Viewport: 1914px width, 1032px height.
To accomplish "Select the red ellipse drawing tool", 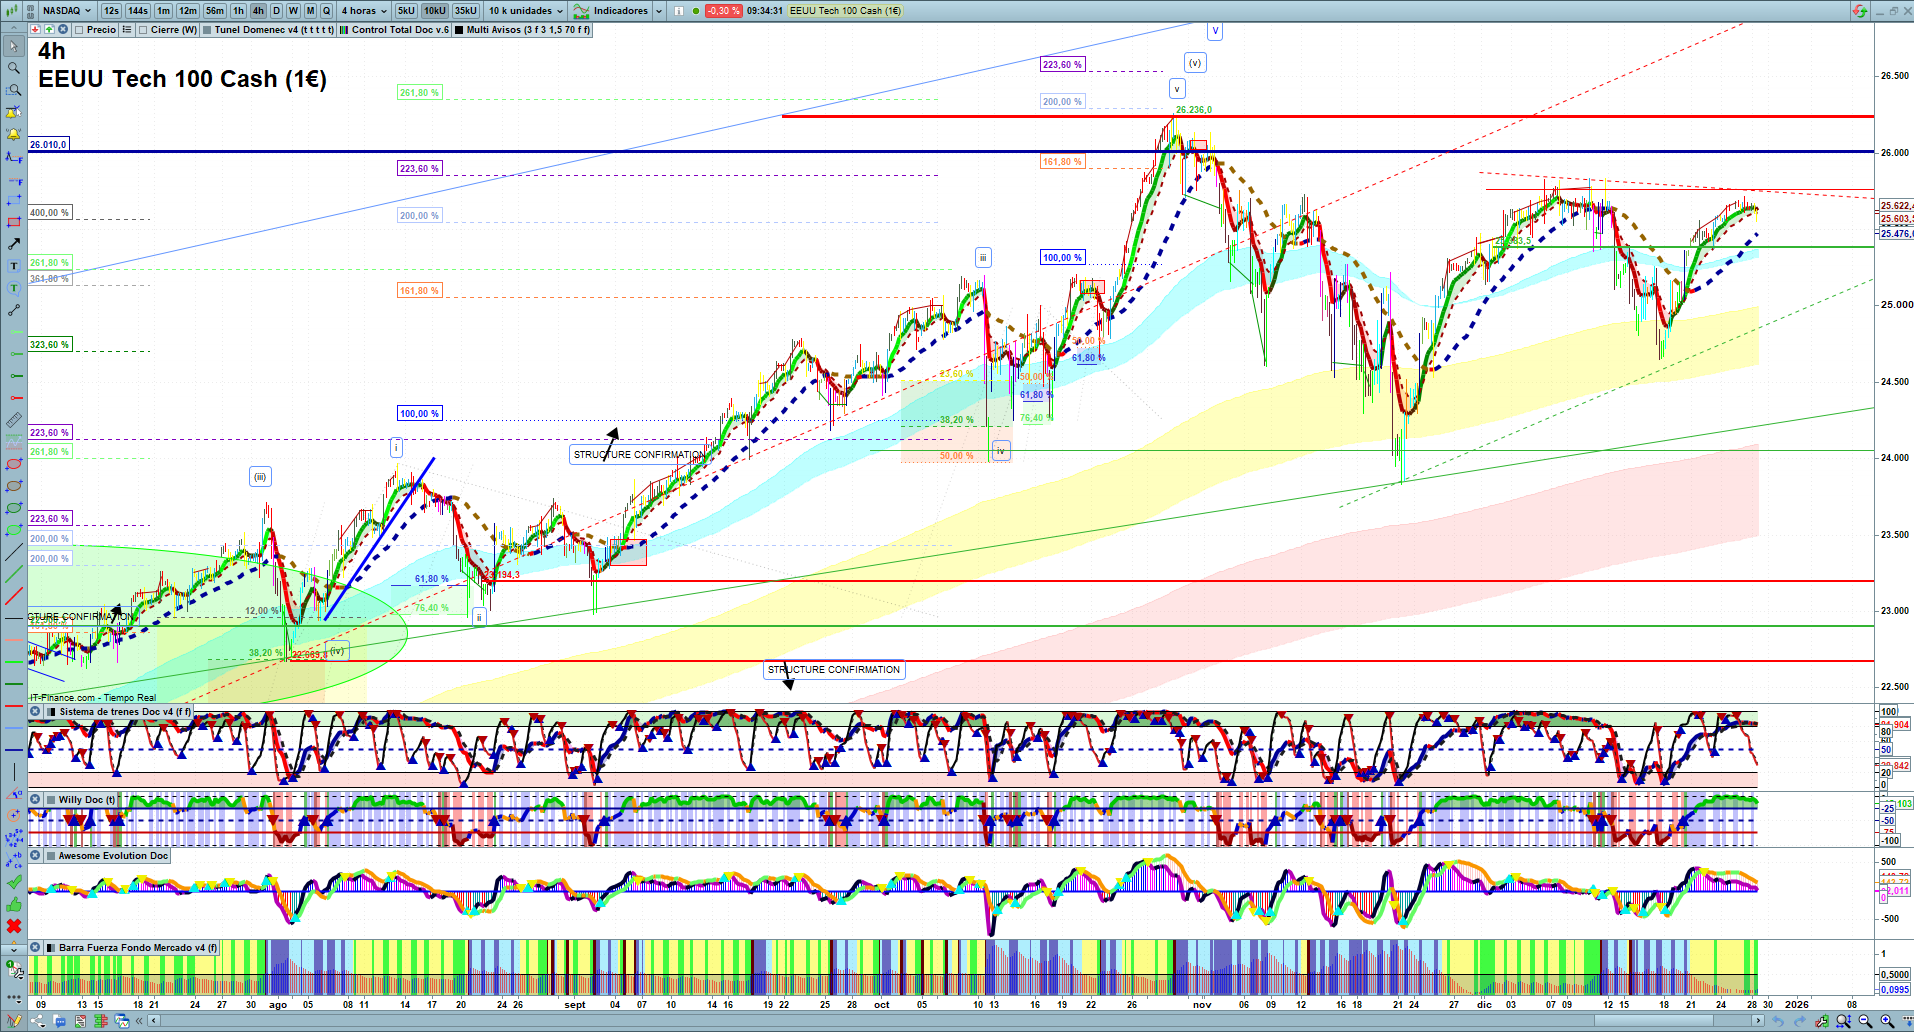I will [14, 464].
